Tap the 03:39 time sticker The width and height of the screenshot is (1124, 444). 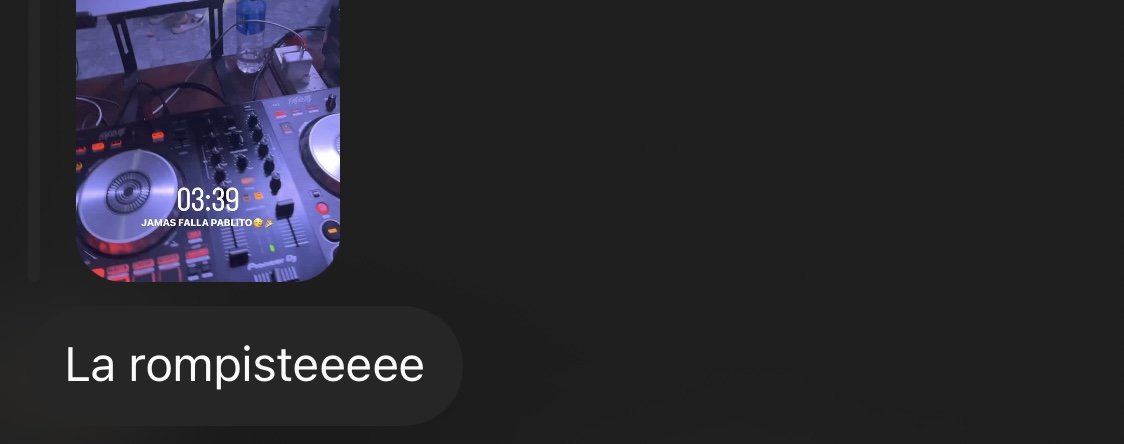[x=208, y=199]
